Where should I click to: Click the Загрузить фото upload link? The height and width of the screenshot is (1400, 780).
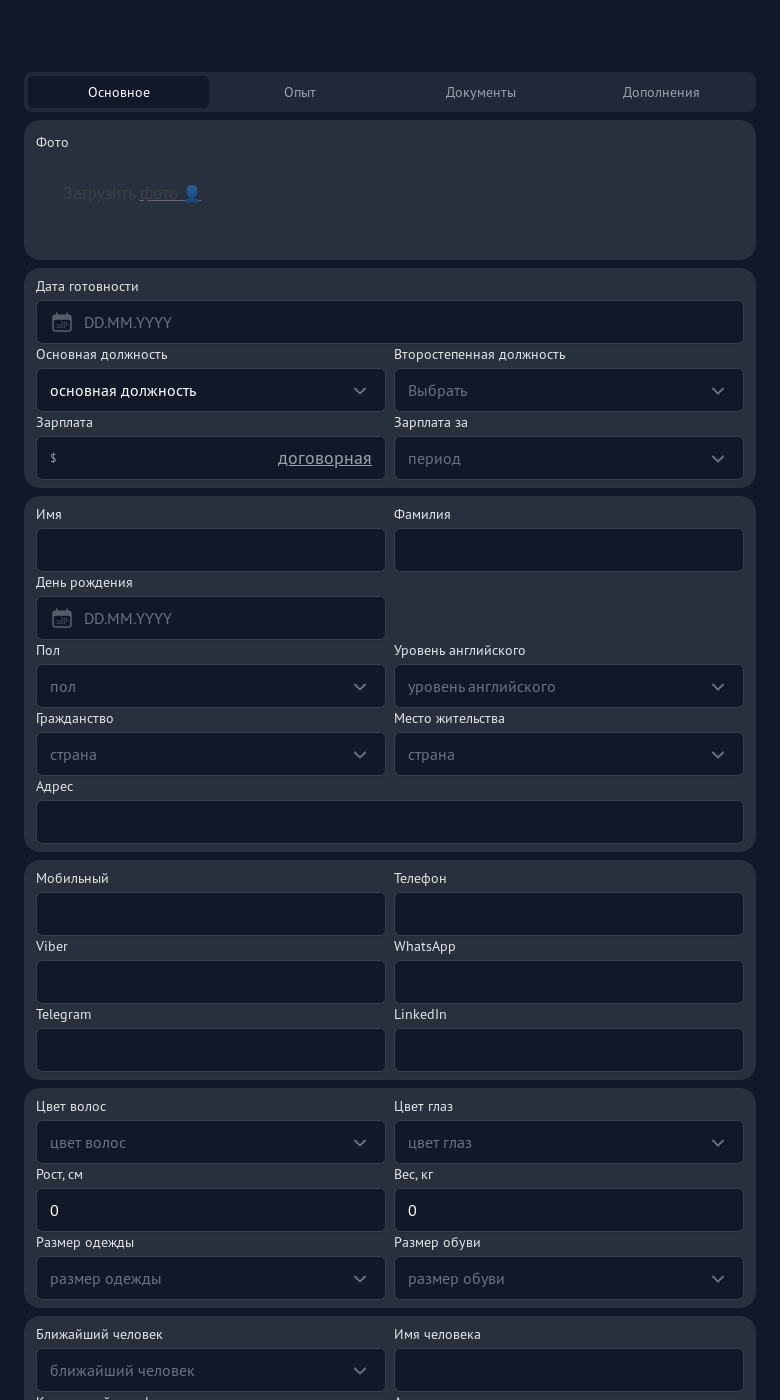coord(132,193)
